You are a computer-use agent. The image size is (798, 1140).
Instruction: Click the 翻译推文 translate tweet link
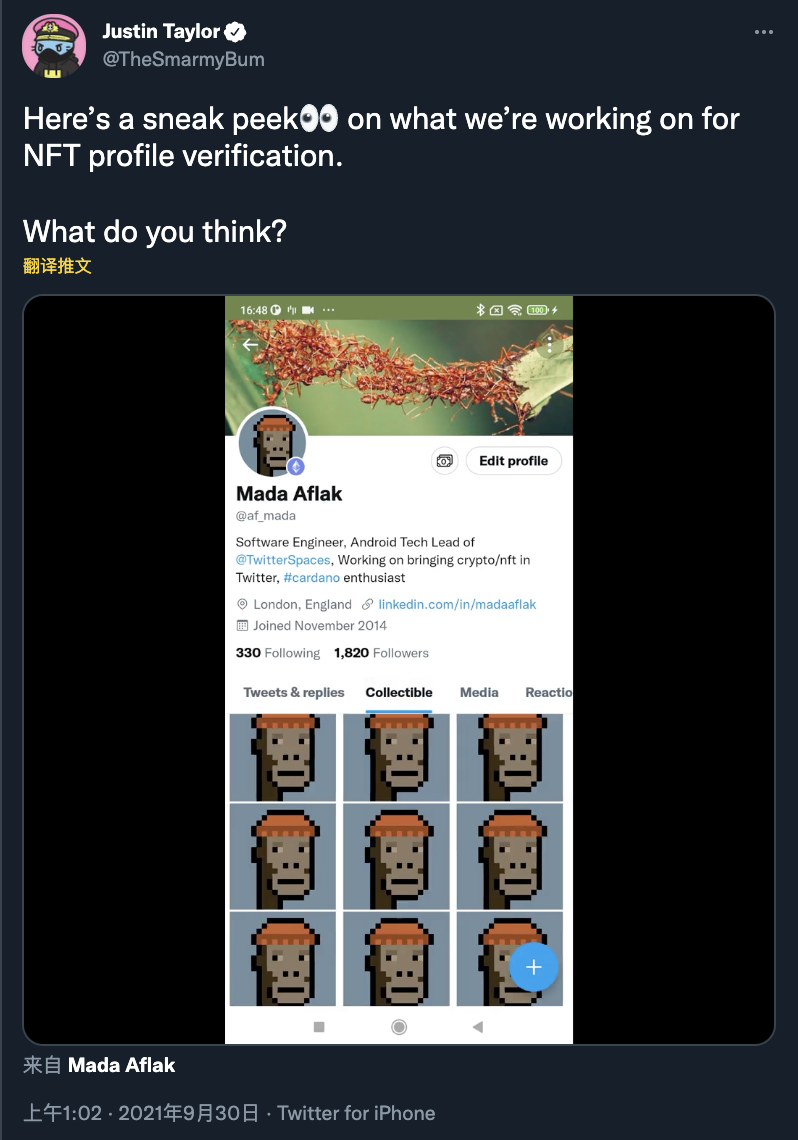point(57,266)
